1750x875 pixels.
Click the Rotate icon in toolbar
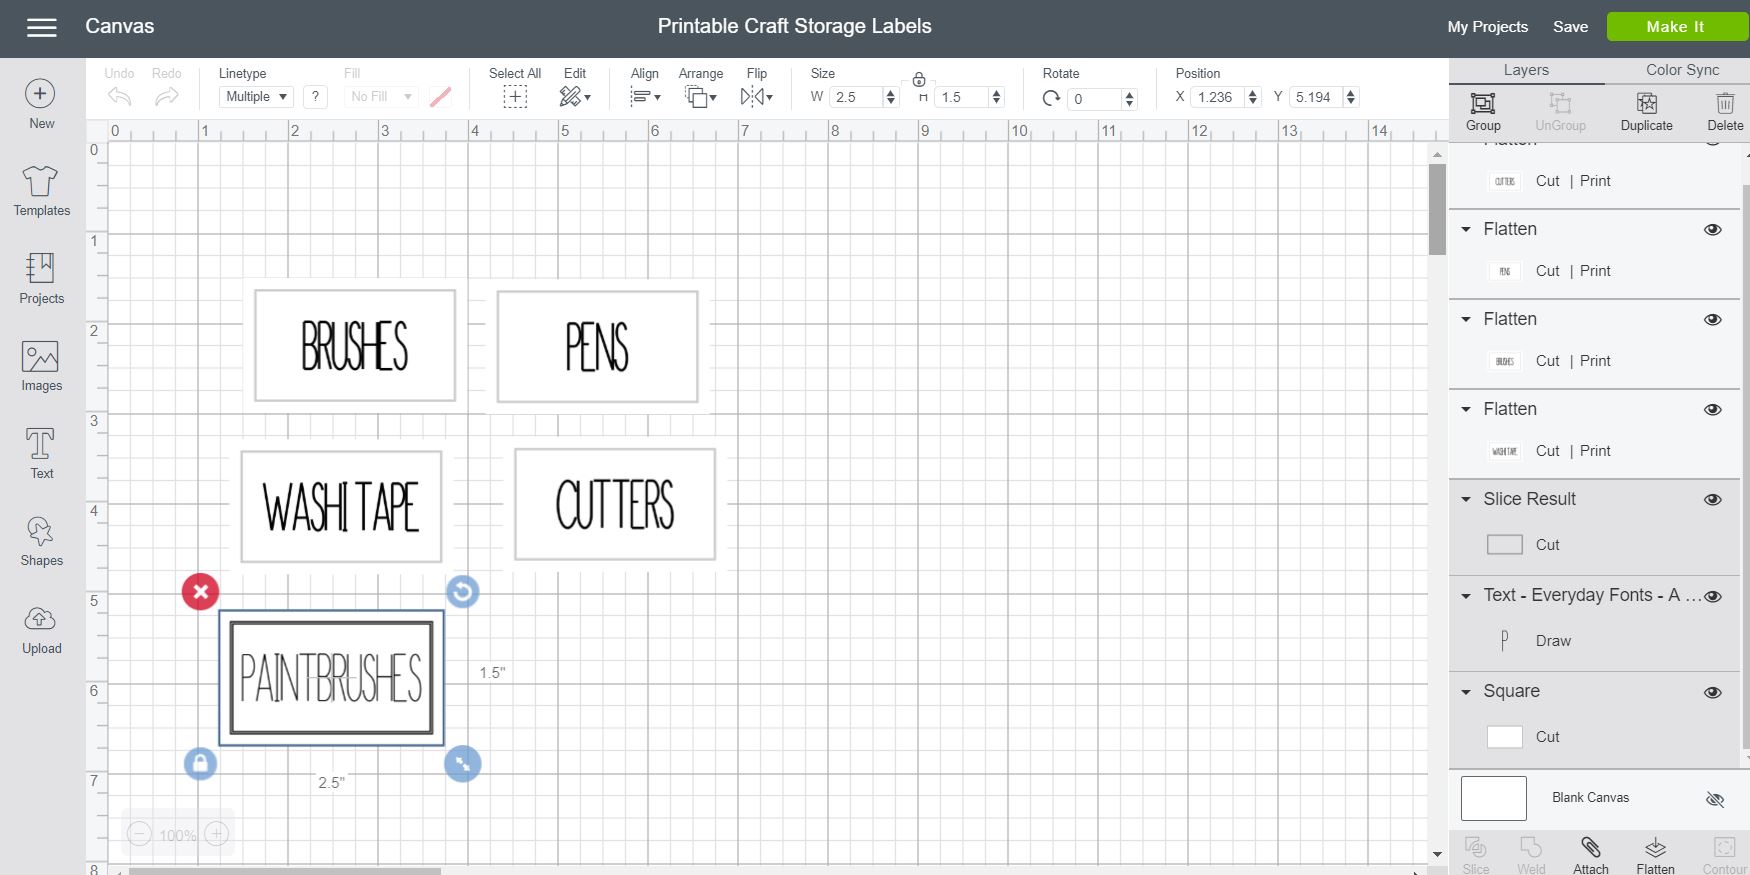tap(1051, 98)
